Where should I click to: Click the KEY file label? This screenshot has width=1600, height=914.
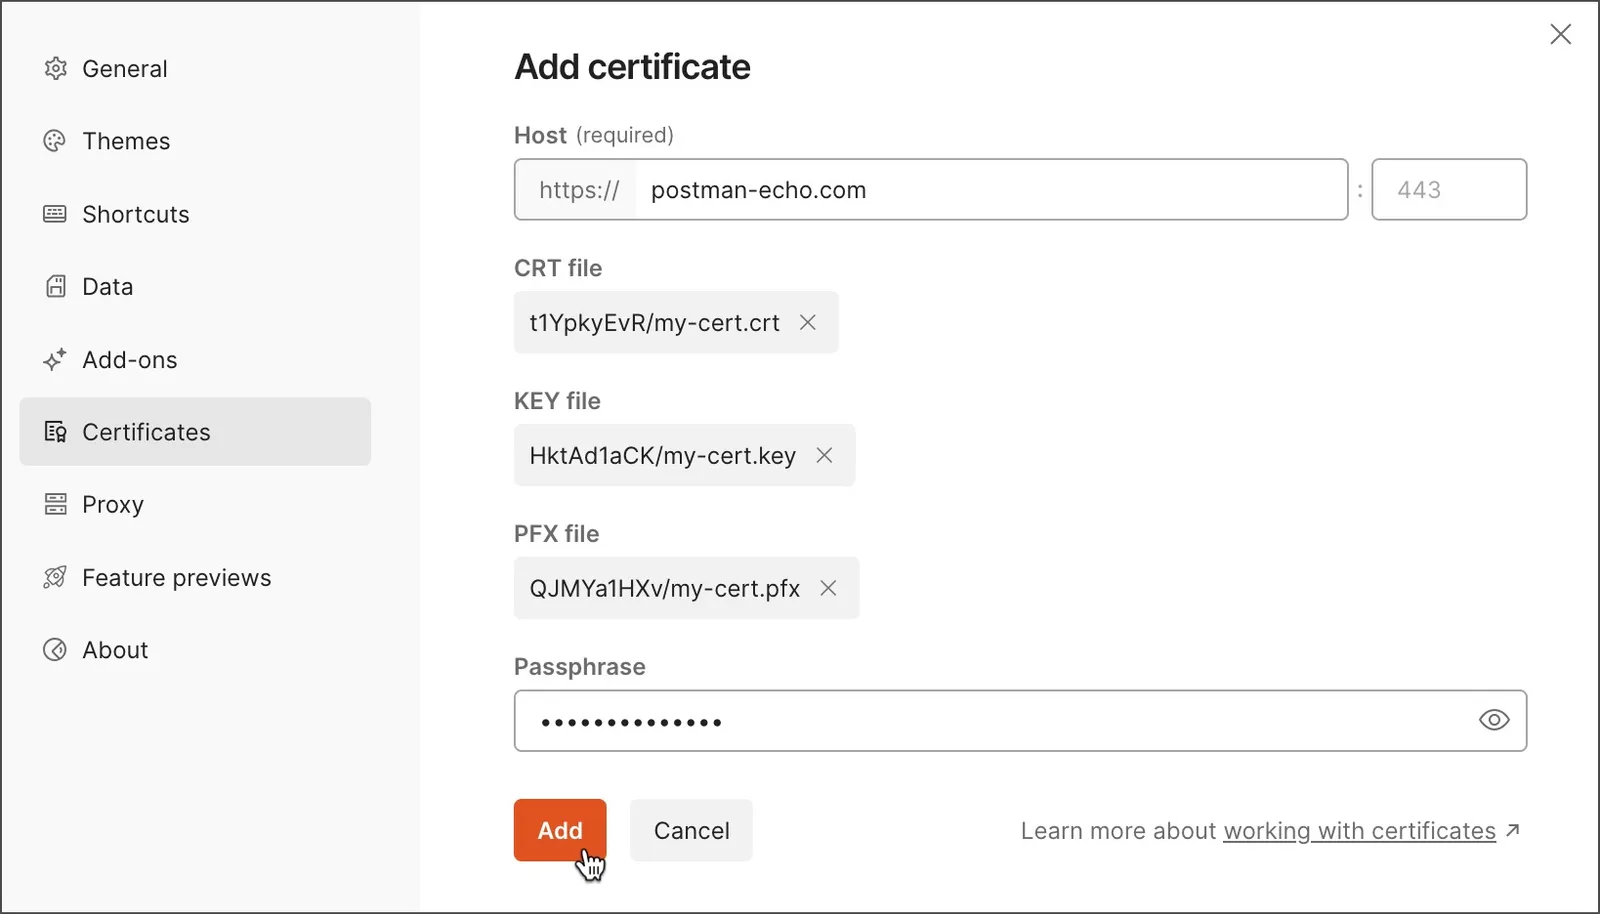557,401
